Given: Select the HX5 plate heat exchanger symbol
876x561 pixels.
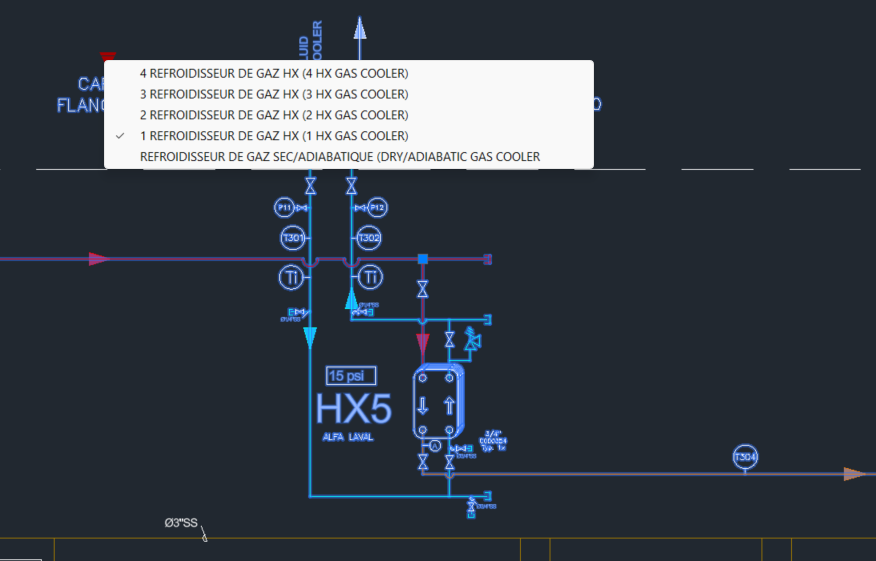Looking at the screenshot, I should pyautogui.click(x=439, y=402).
